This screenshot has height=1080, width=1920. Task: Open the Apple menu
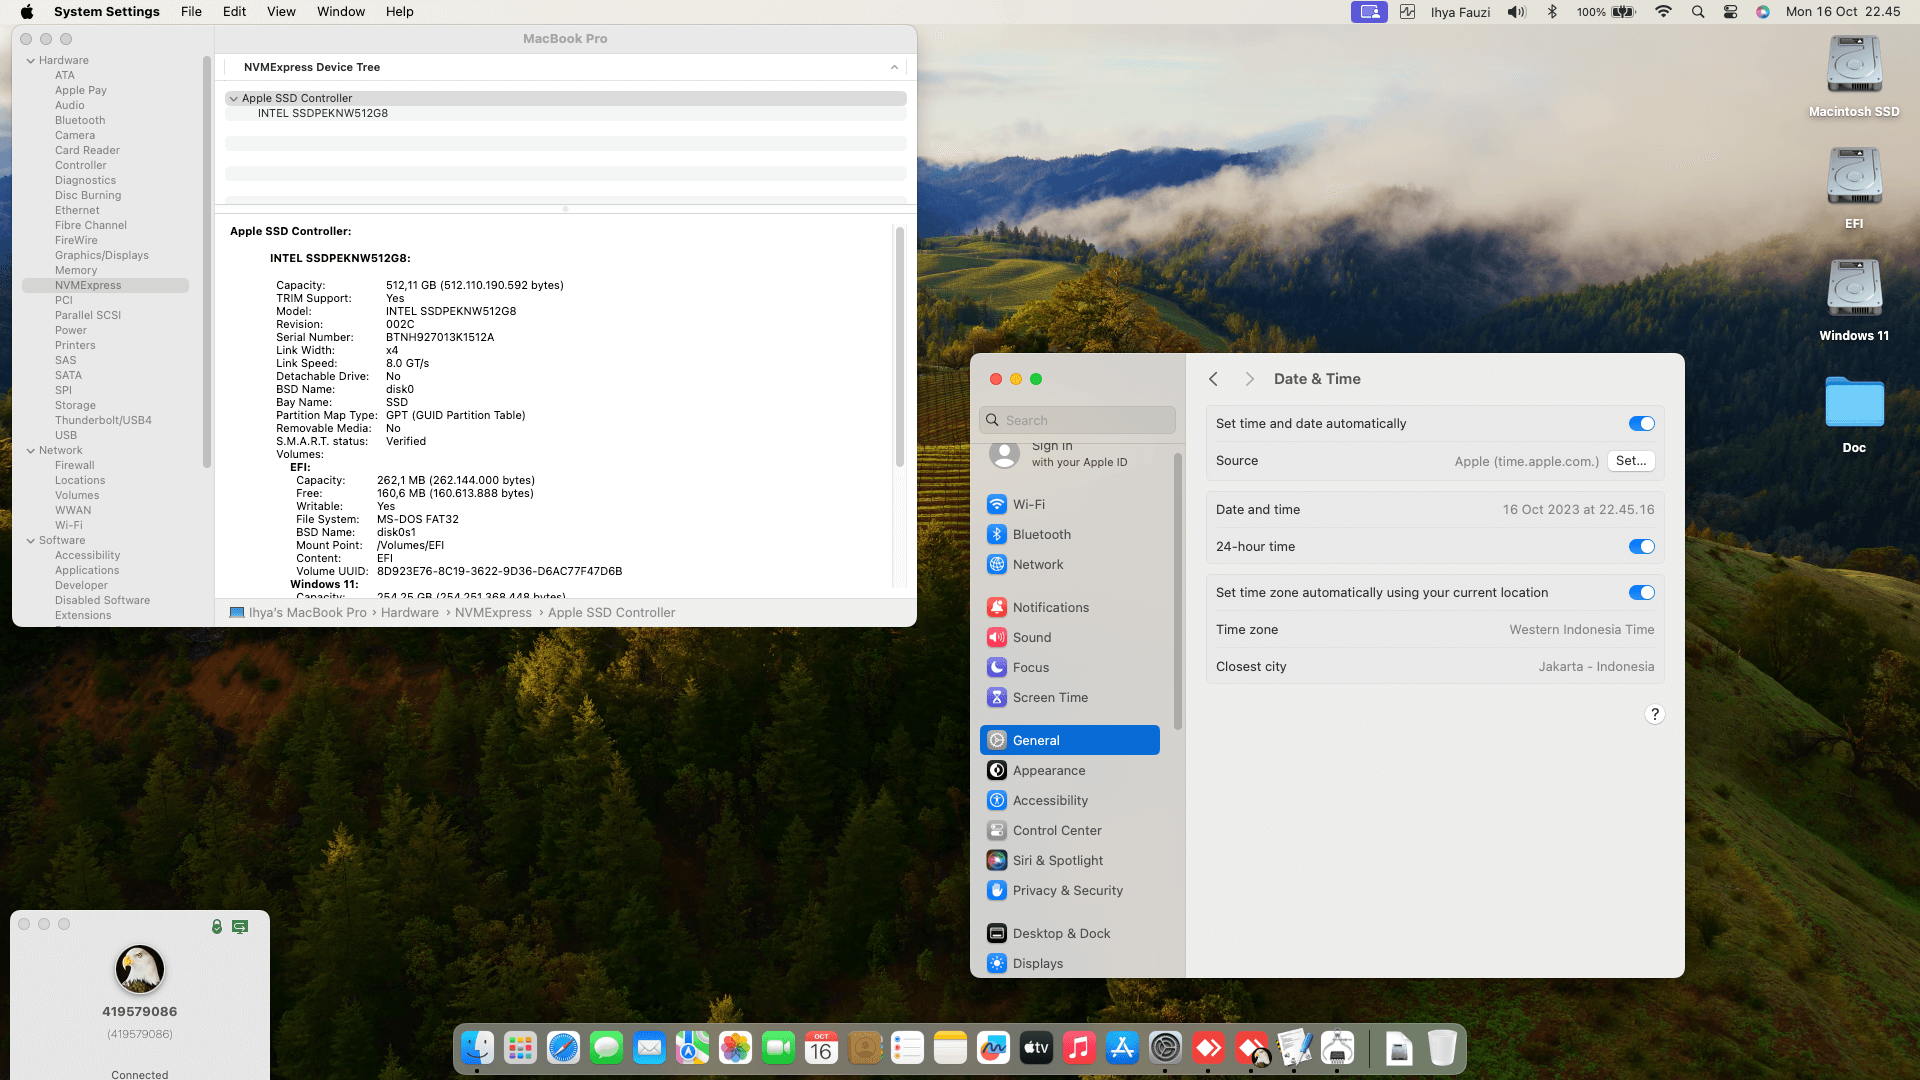tap(27, 12)
